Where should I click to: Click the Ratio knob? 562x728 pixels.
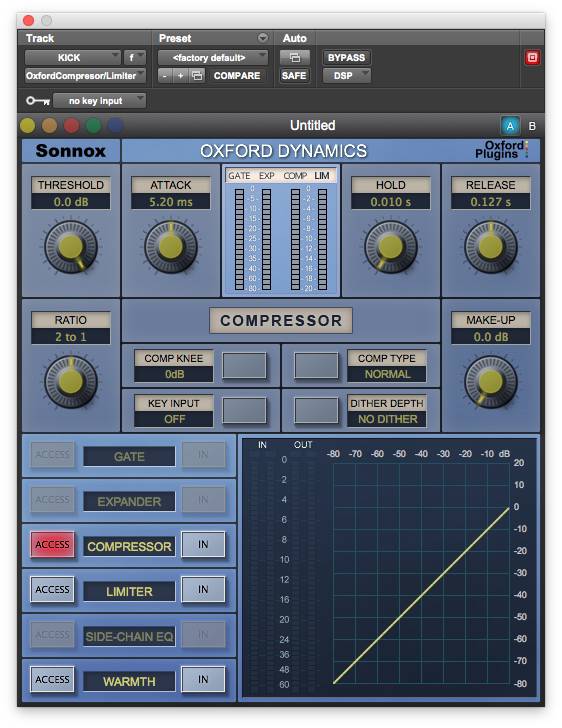pyautogui.click(x=71, y=382)
